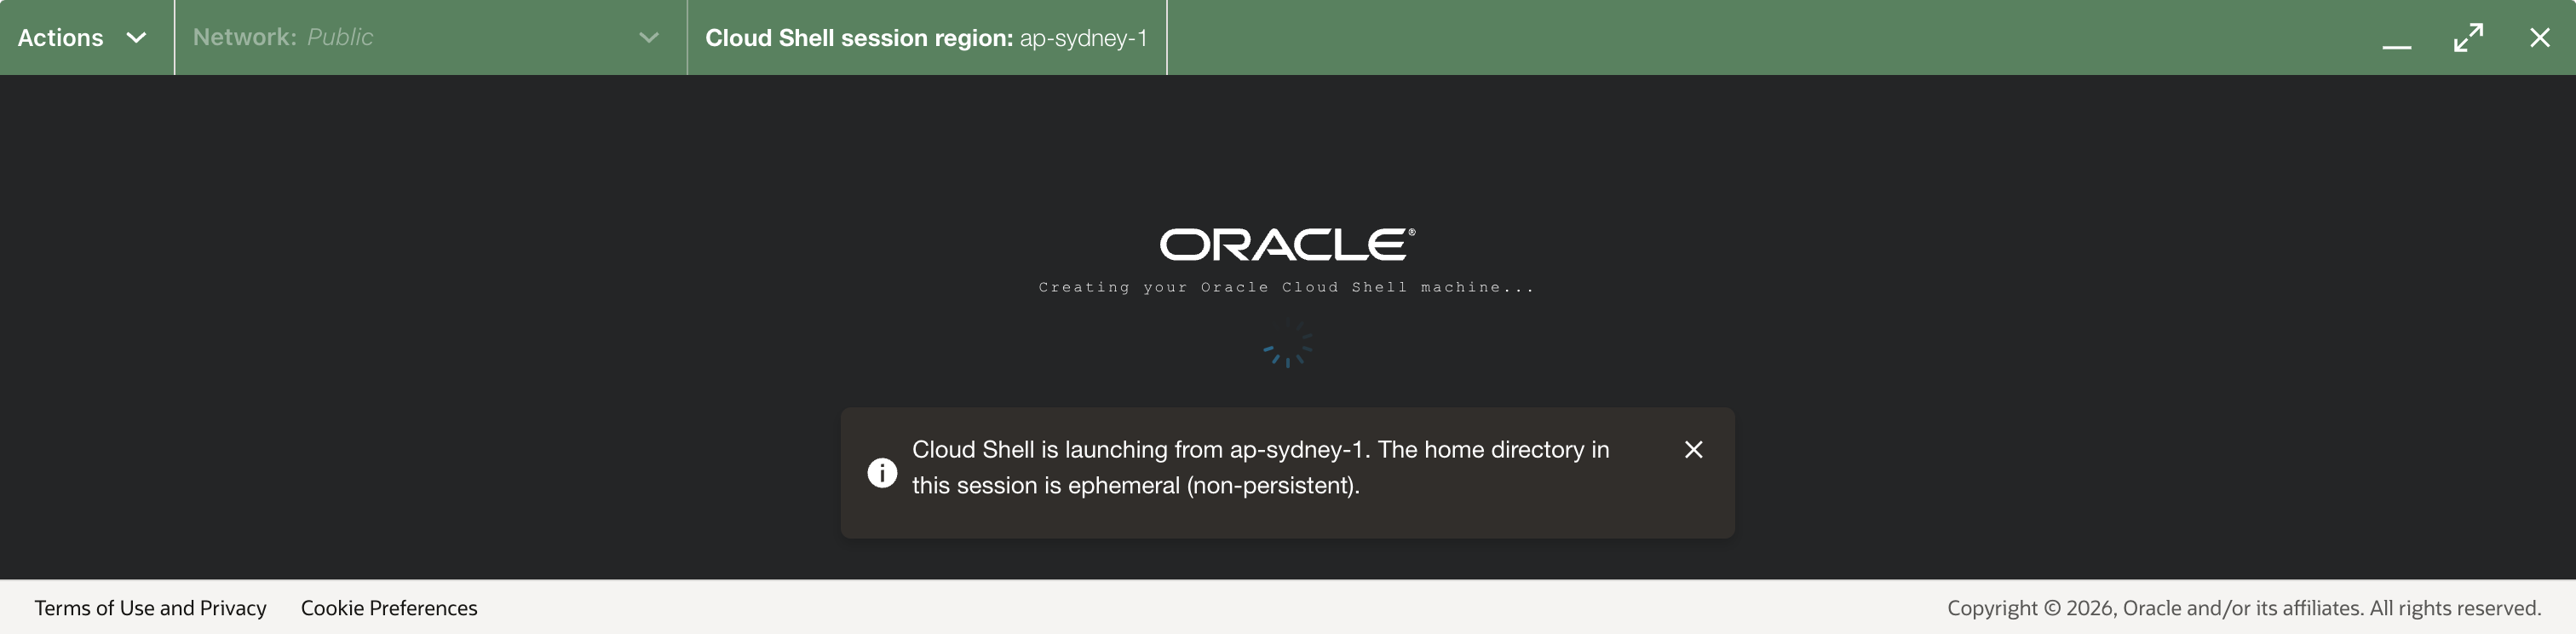This screenshot has height=634, width=2576.
Task: Click the italic Public network value
Action: point(340,37)
